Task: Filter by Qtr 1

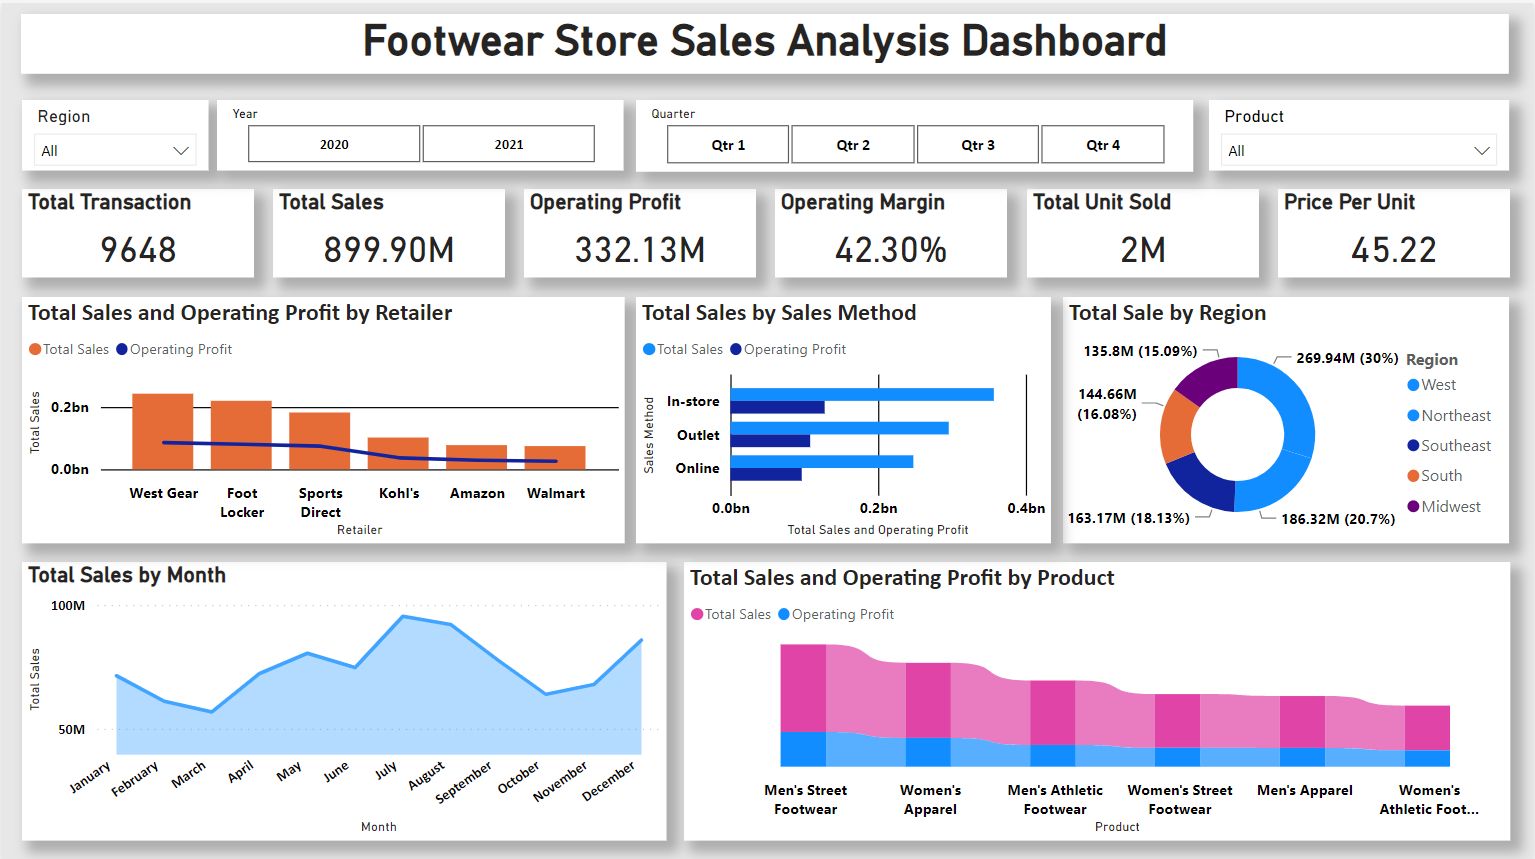Action: click(728, 145)
